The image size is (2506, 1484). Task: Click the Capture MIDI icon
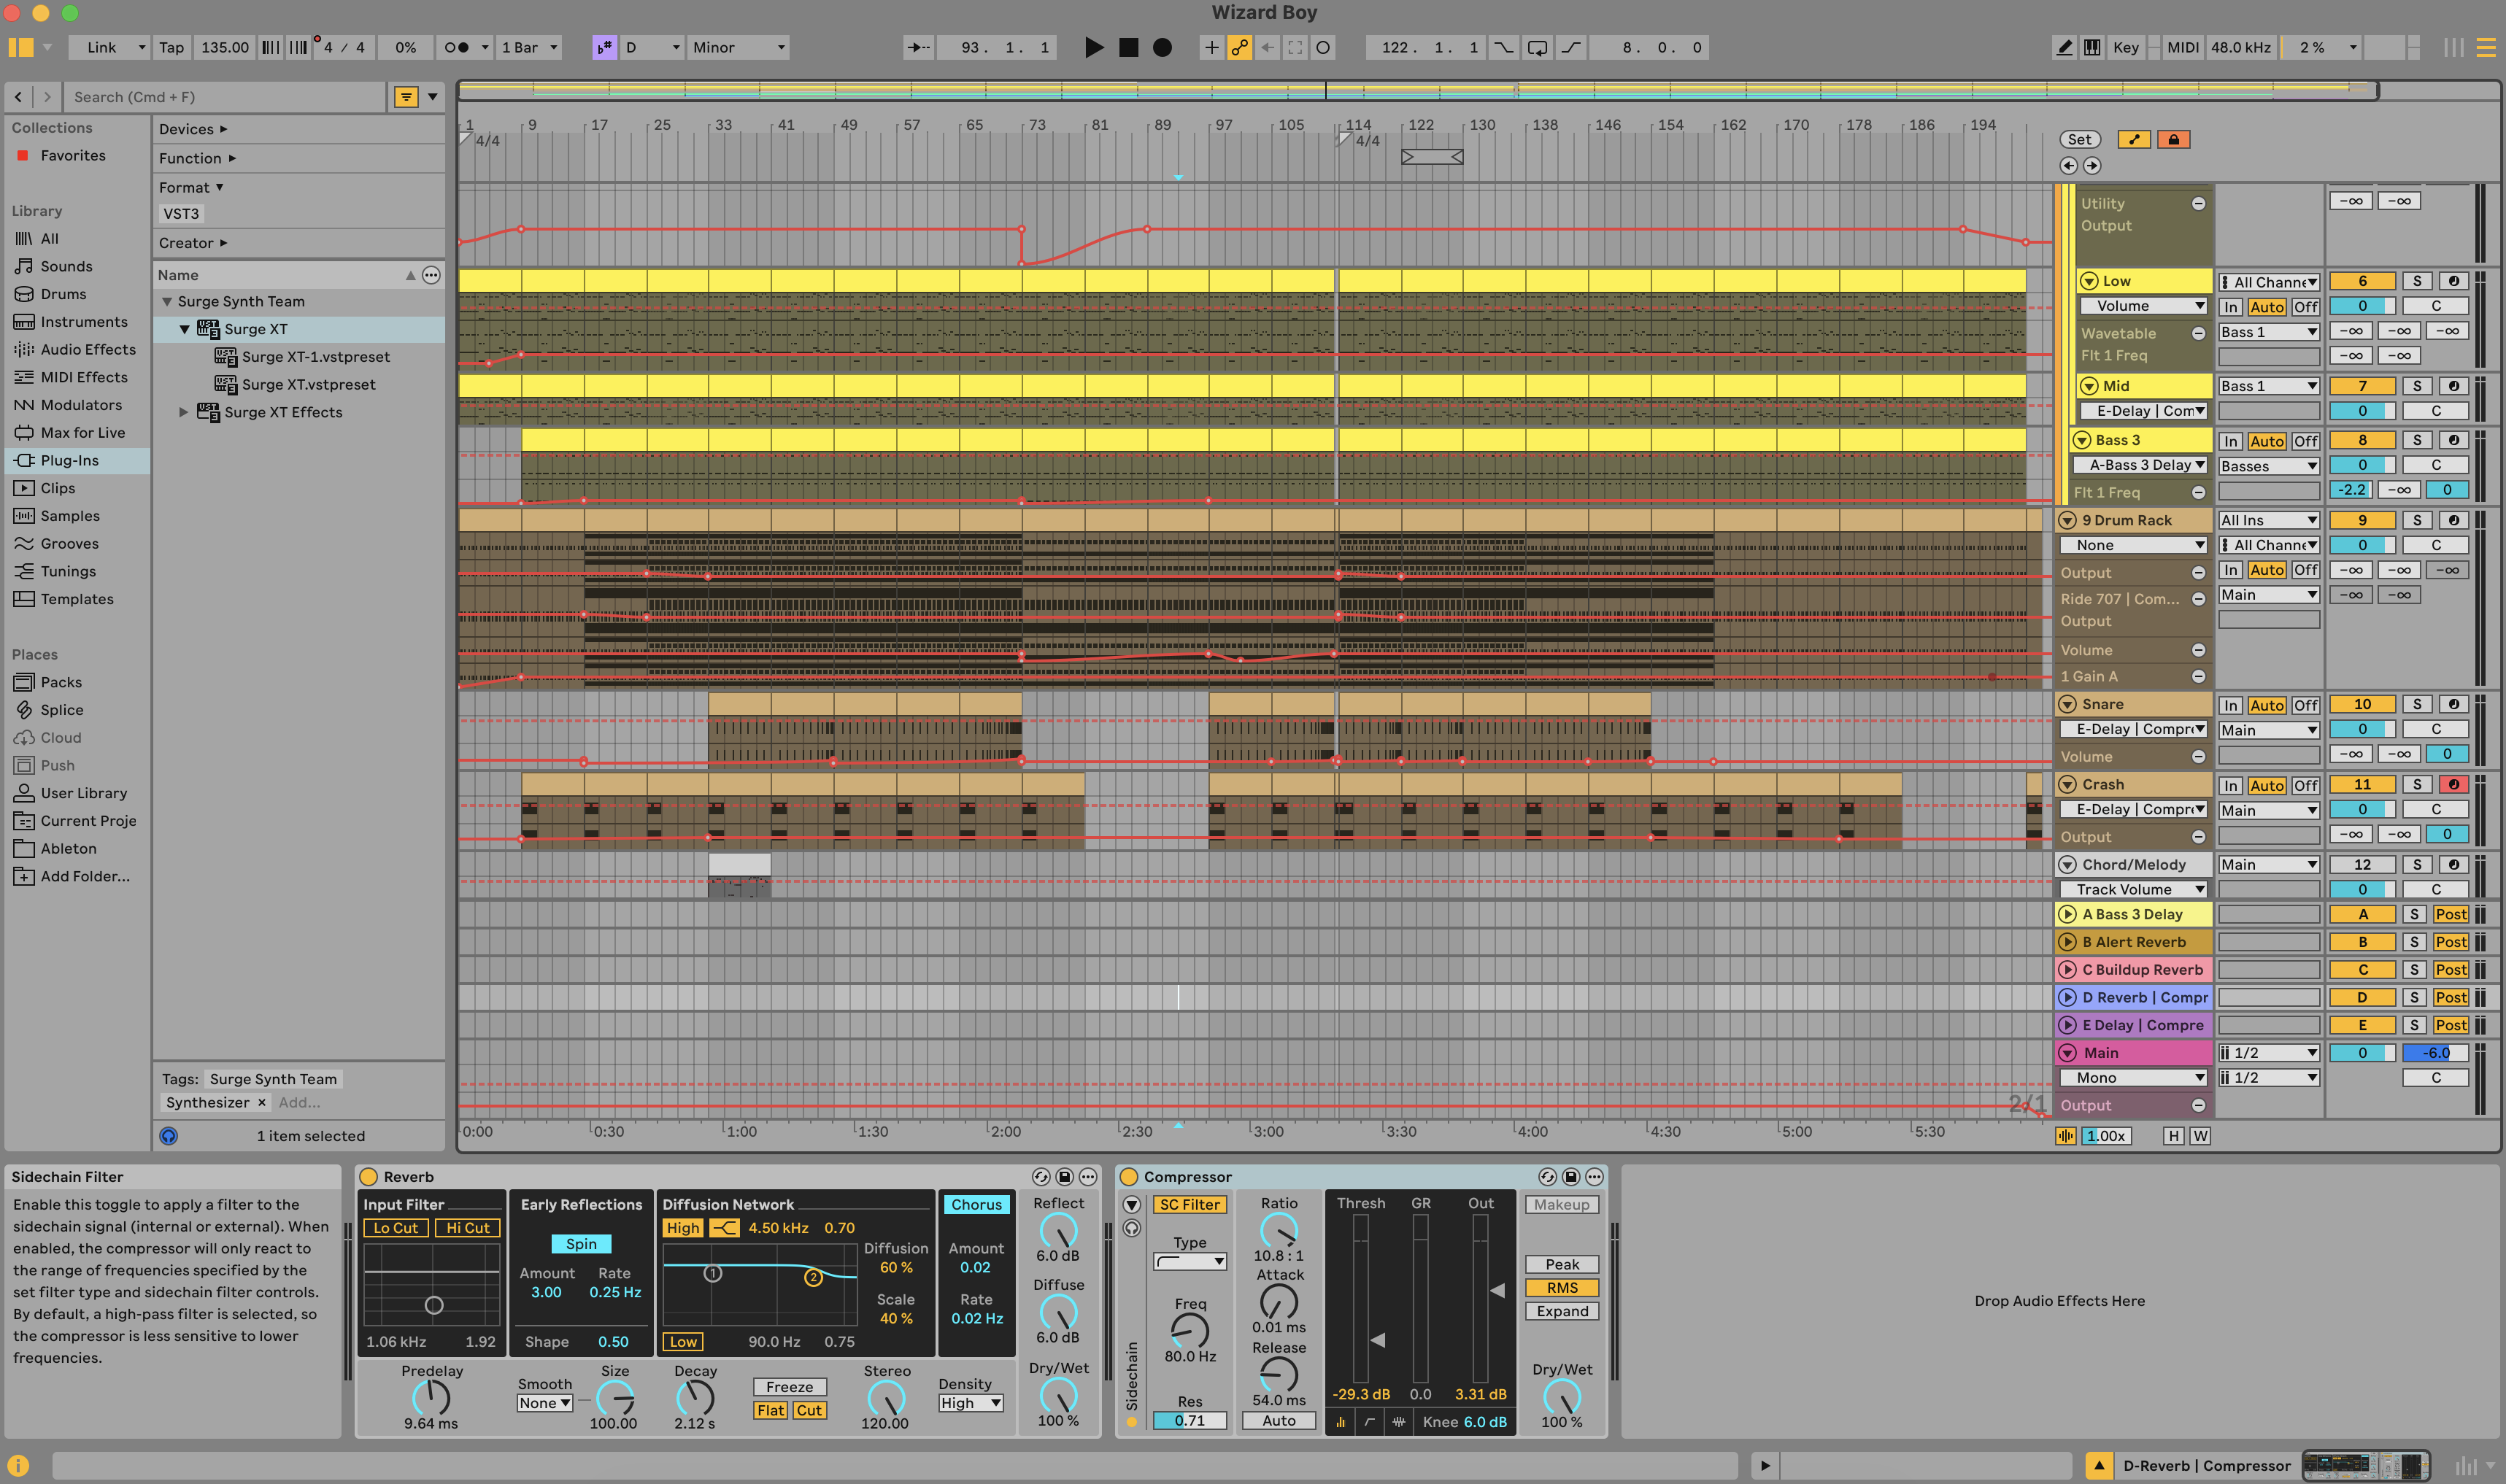(1295, 47)
